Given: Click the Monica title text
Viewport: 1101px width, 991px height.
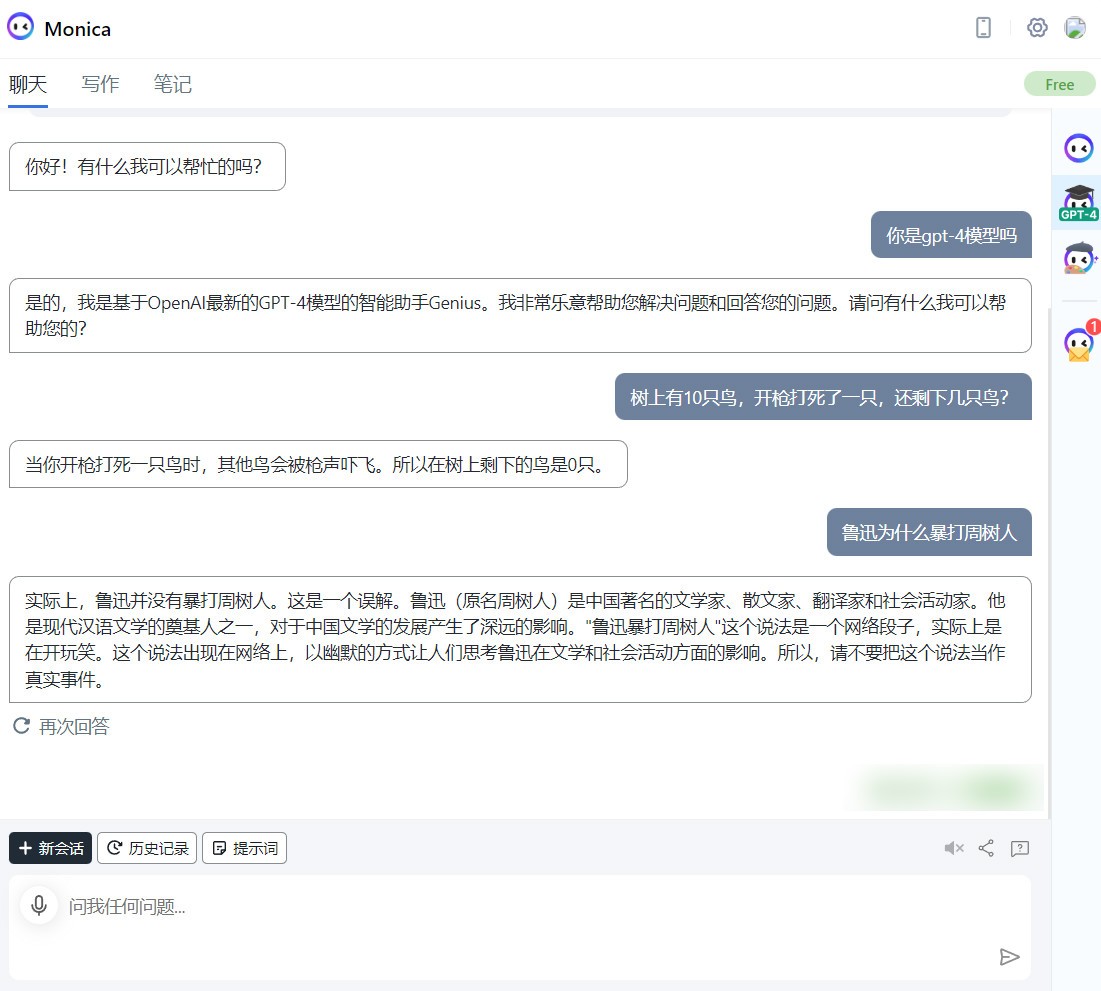Looking at the screenshot, I should click(x=77, y=29).
